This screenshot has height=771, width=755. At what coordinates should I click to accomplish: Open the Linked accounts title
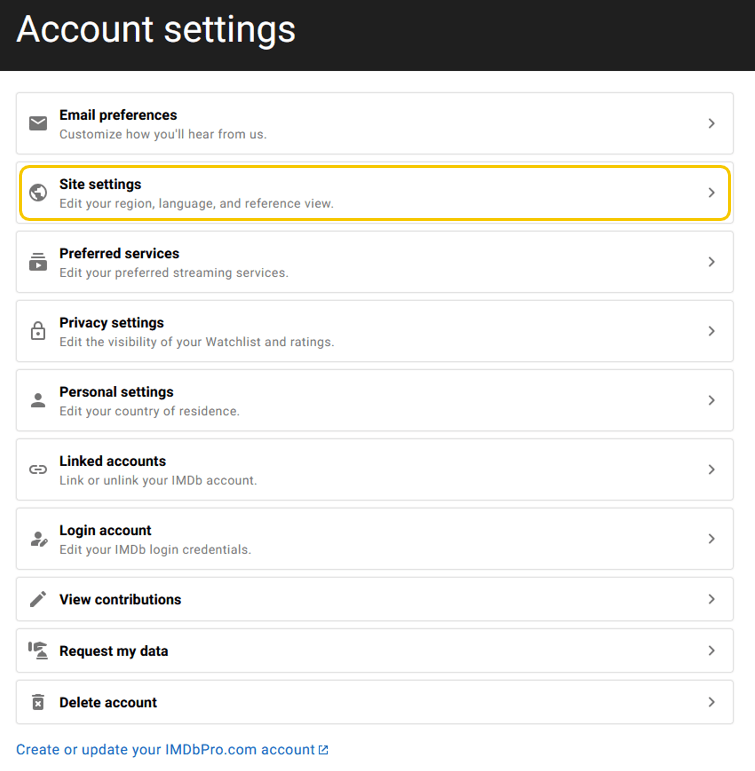113,461
